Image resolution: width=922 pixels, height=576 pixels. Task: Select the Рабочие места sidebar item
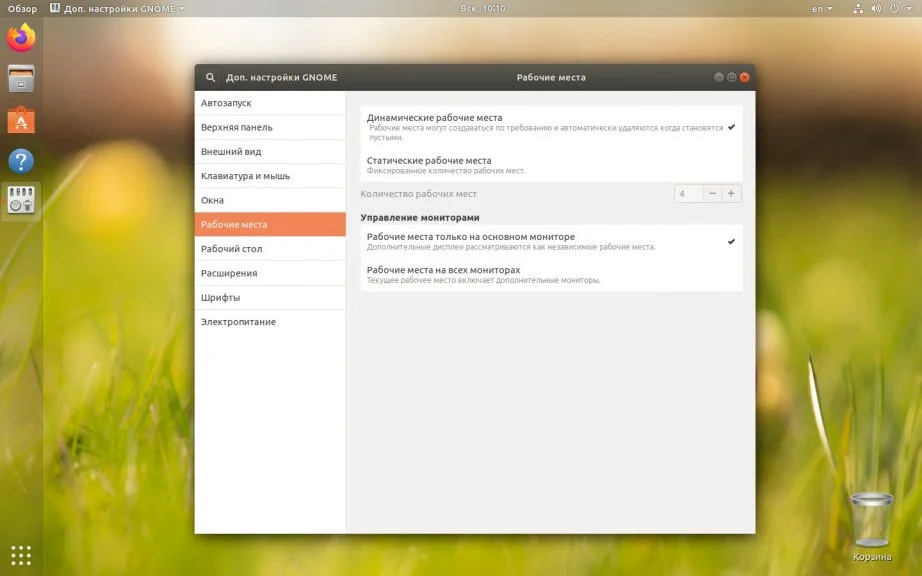pyautogui.click(x=270, y=225)
